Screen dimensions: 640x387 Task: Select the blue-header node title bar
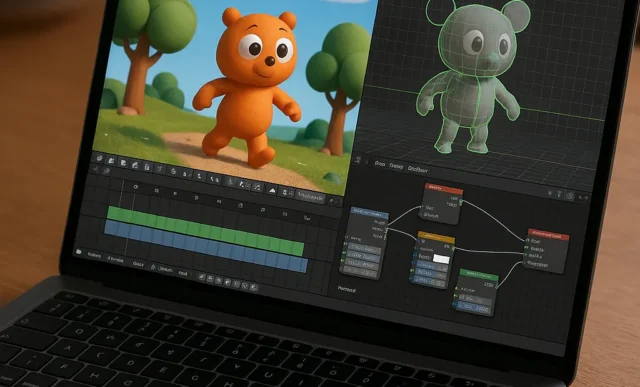(x=369, y=213)
